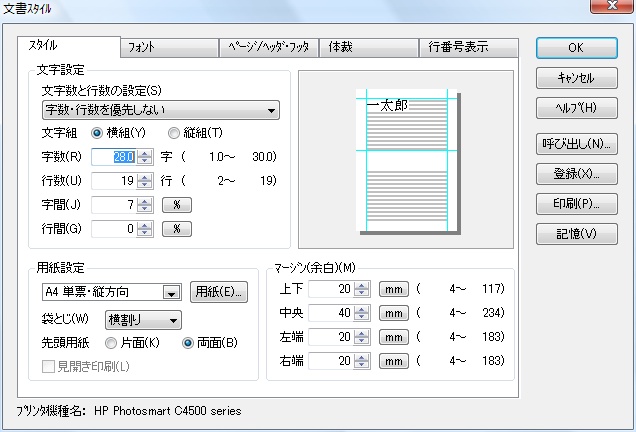The width and height of the screenshot is (636, 432).
Task: Click the キャンセル button
Action: (576, 78)
